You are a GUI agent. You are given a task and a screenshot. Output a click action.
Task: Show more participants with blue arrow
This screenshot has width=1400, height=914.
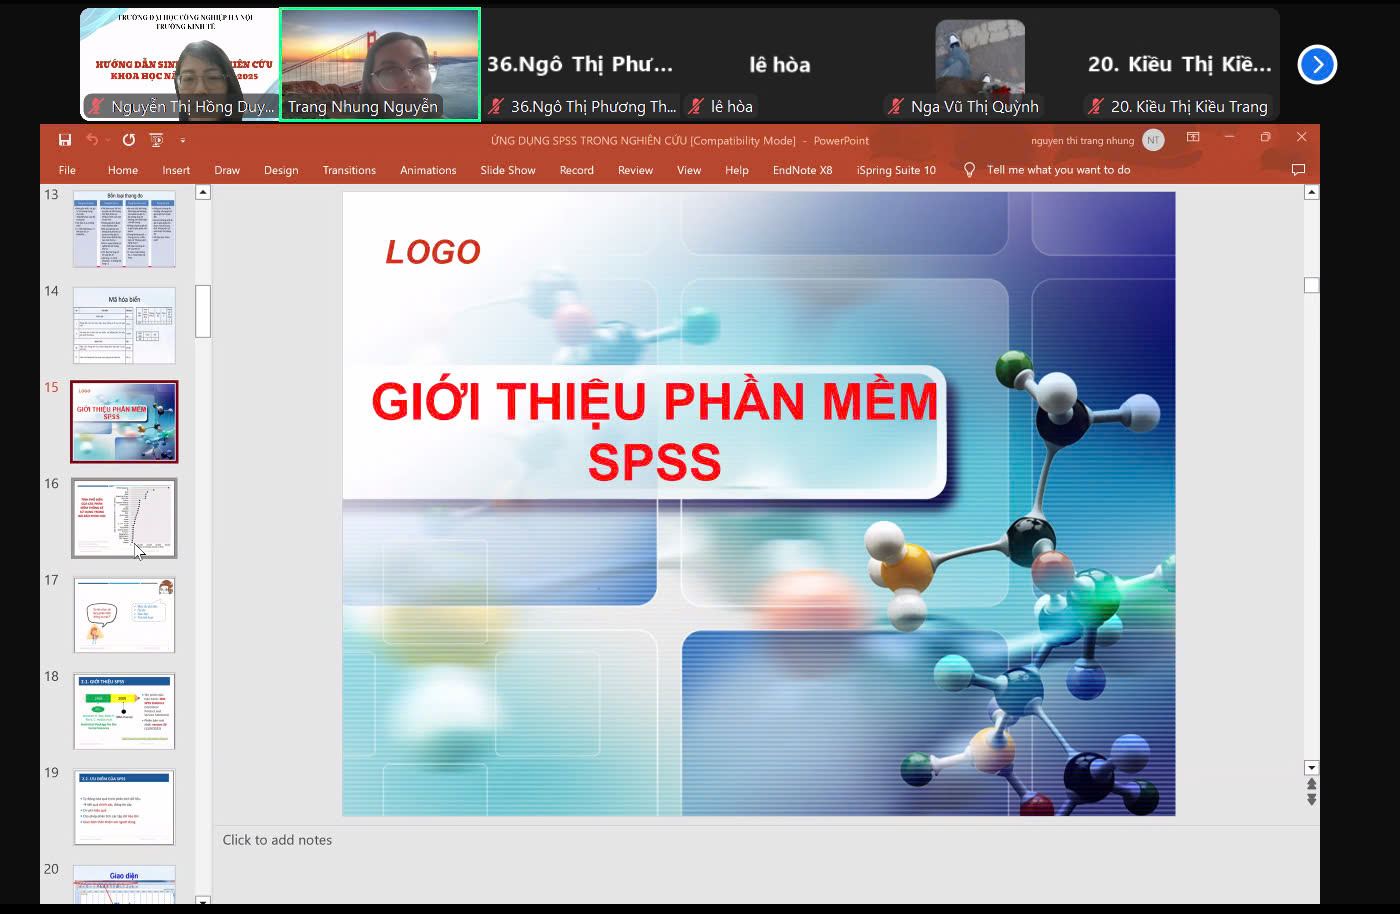coord(1317,65)
